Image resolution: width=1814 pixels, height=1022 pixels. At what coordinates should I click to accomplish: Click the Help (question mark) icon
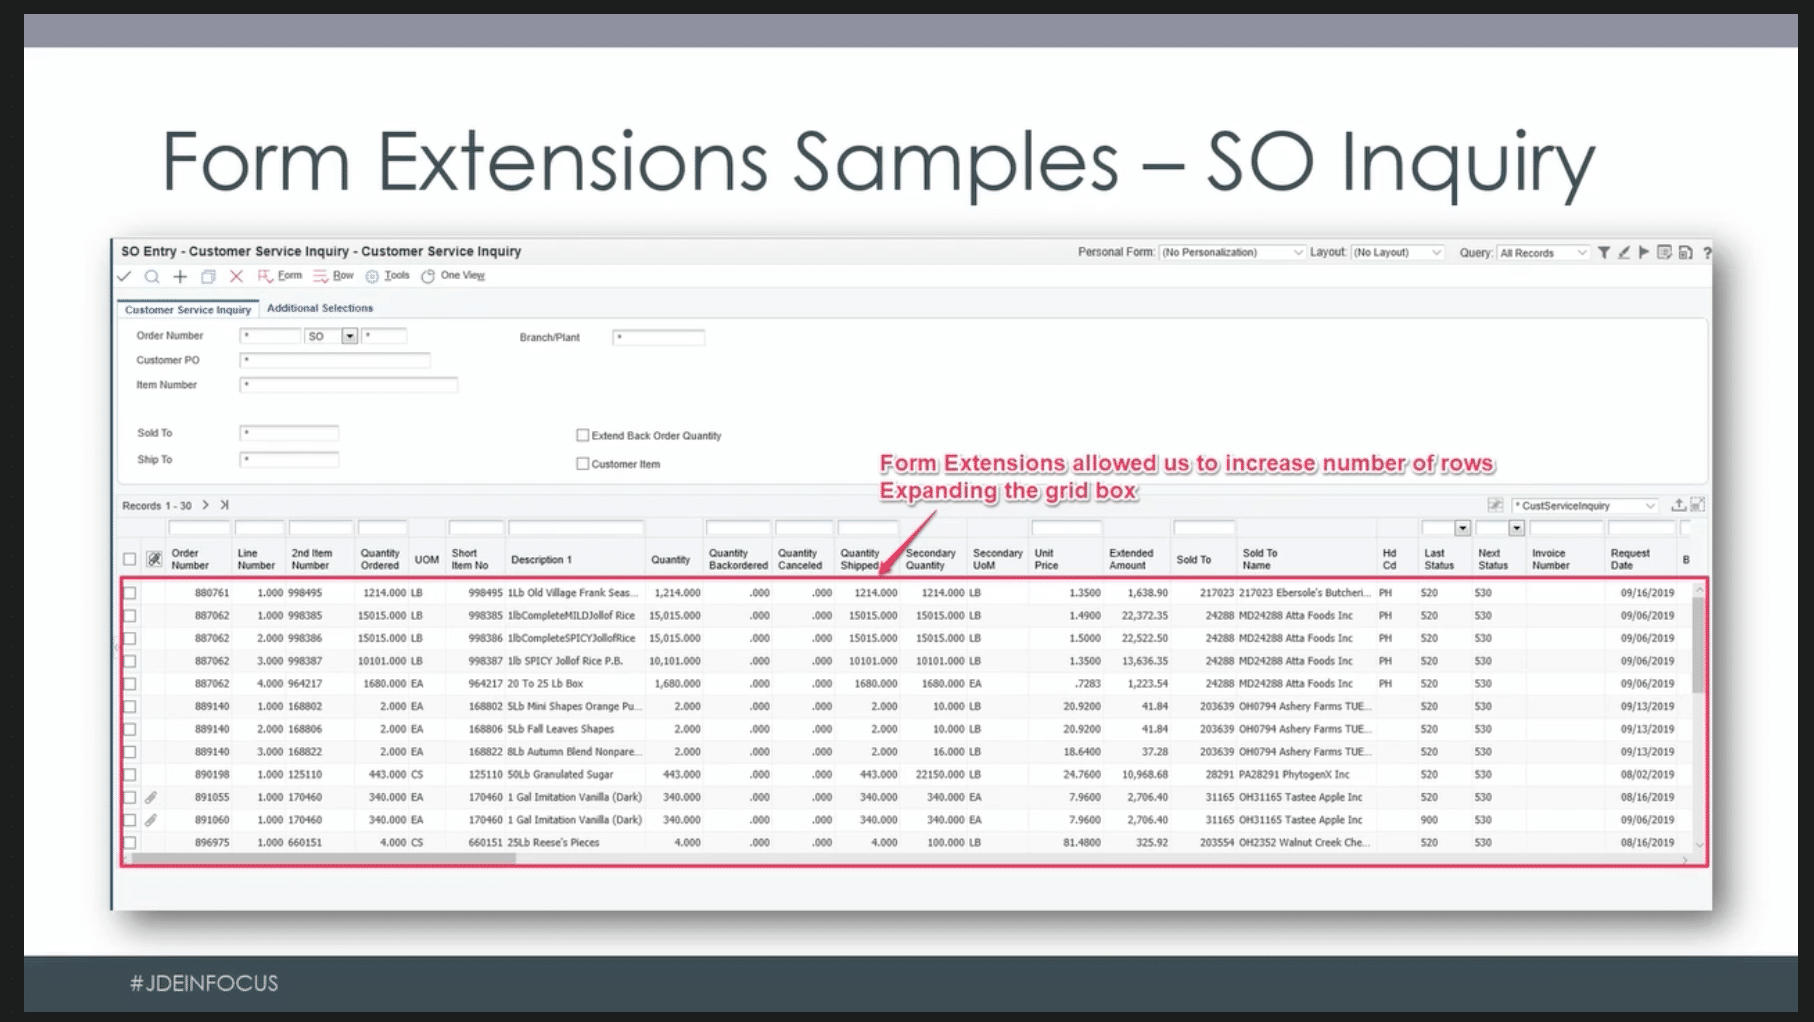(x=1707, y=253)
